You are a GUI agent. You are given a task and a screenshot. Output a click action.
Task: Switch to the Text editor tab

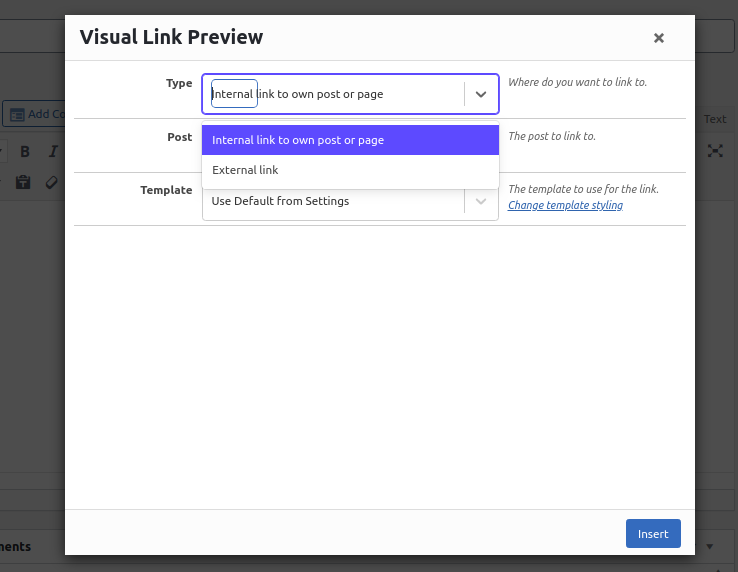click(x=715, y=119)
